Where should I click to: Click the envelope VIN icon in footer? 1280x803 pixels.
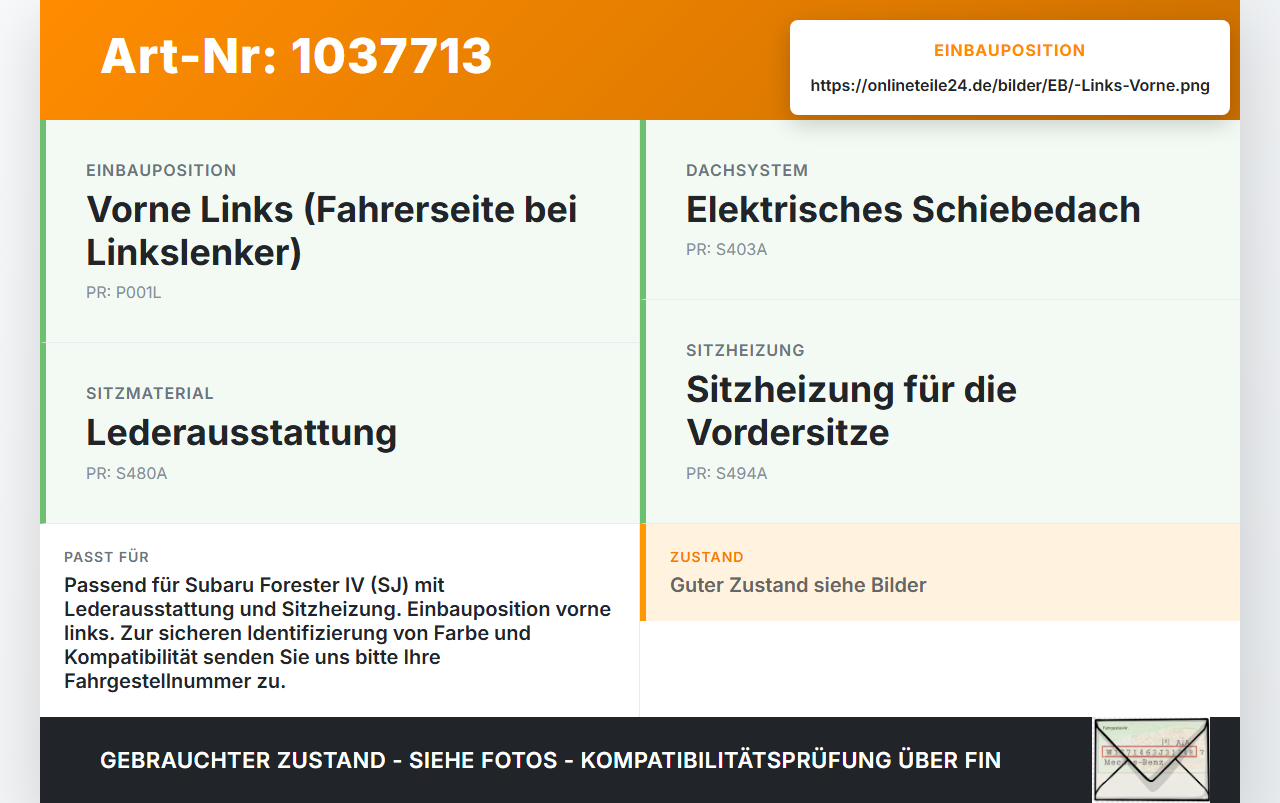(1151, 760)
